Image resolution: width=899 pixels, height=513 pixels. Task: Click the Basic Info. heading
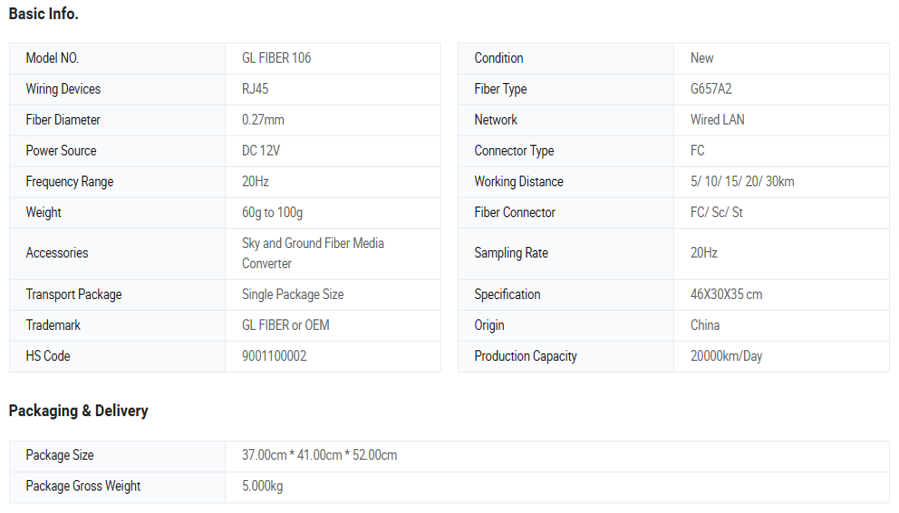point(43,14)
